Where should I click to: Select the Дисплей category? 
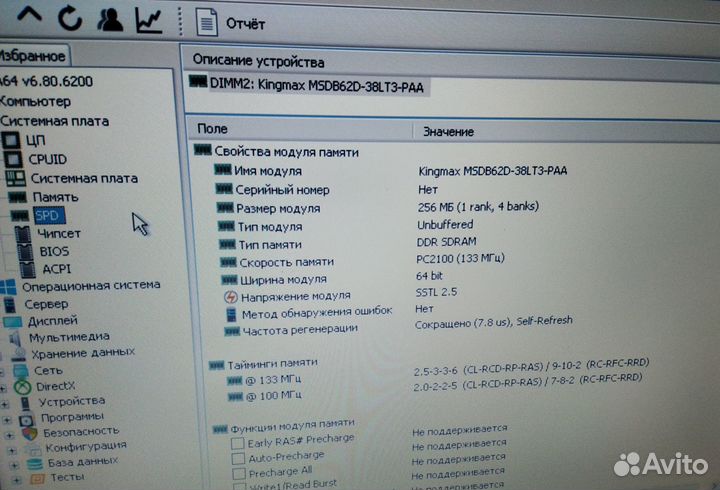click(53, 321)
